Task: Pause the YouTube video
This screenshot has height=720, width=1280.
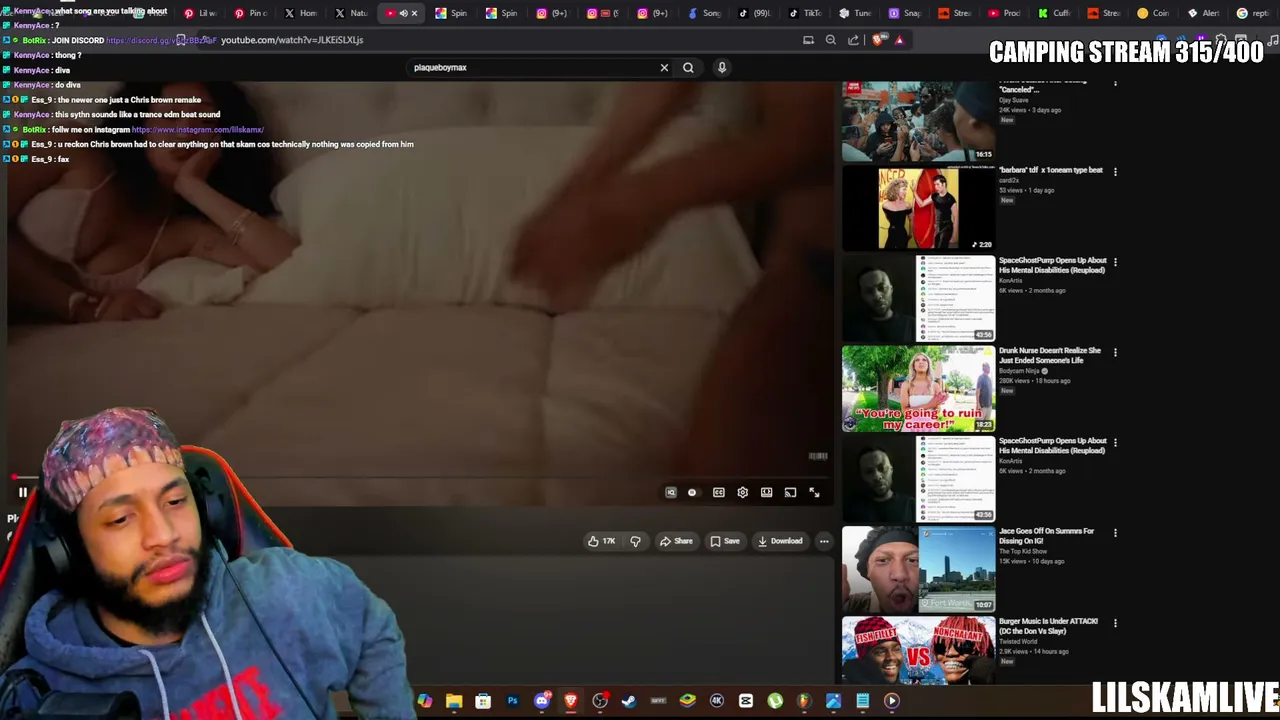Action: (x=22, y=492)
